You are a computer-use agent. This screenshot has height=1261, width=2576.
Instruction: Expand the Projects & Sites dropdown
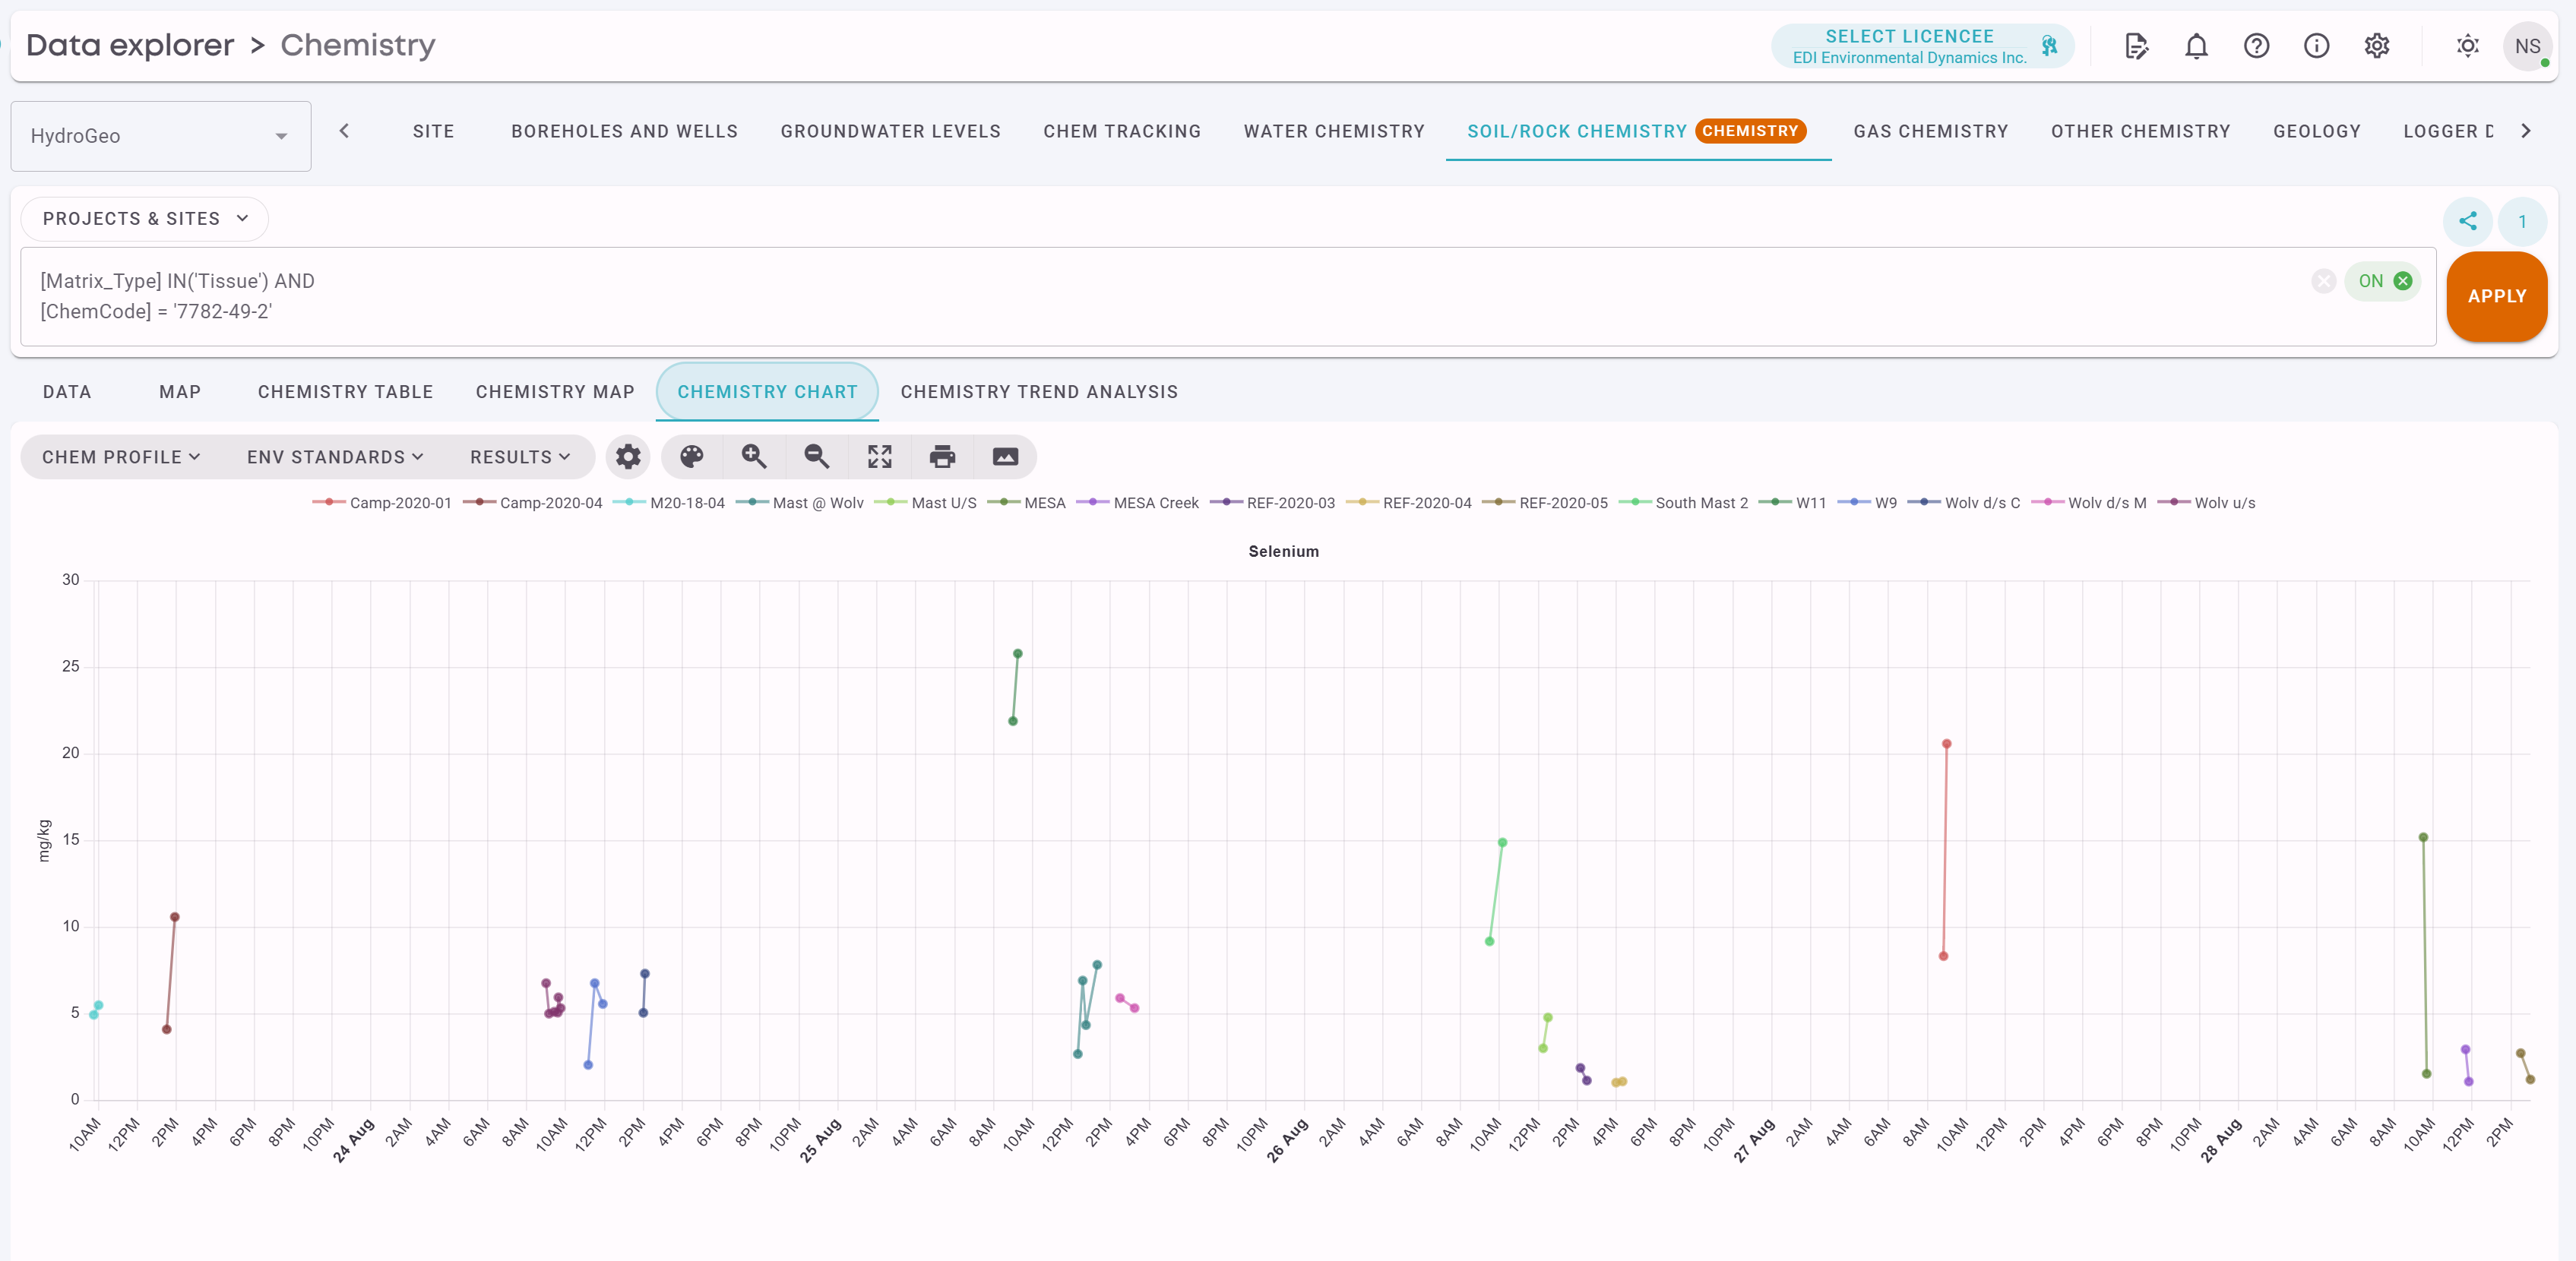point(145,219)
